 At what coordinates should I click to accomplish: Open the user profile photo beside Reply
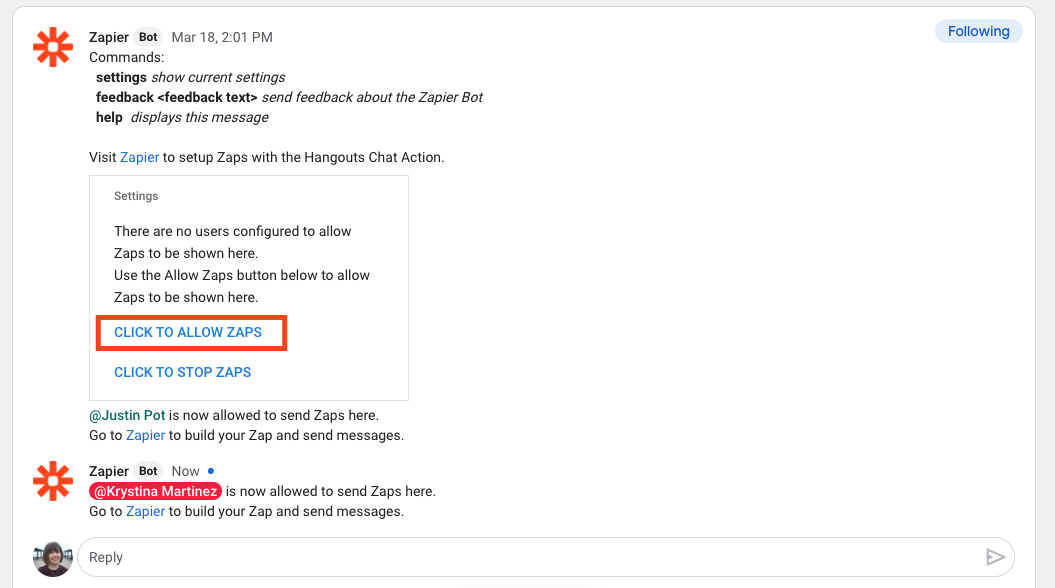pos(52,558)
